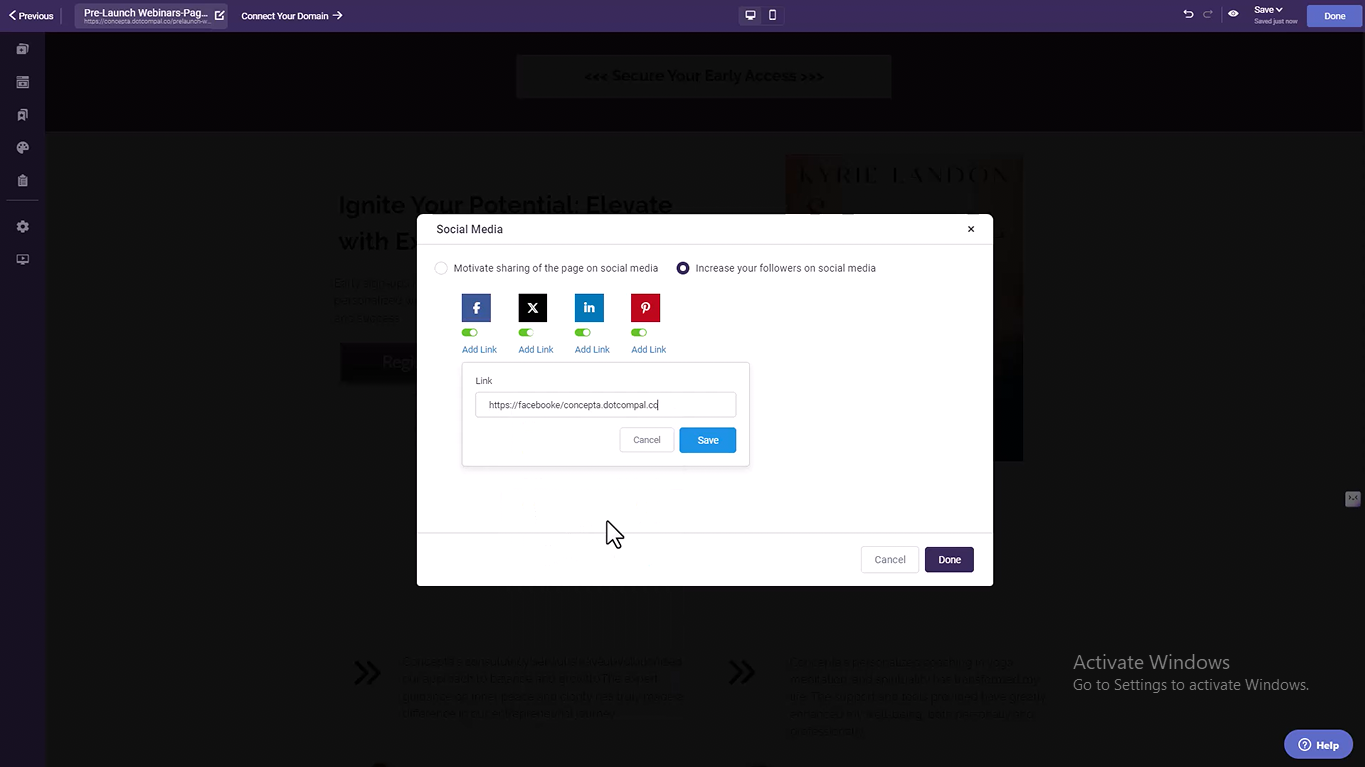Cancel the Social Media dialog
This screenshot has height=767, width=1365.
coord(890,560)
